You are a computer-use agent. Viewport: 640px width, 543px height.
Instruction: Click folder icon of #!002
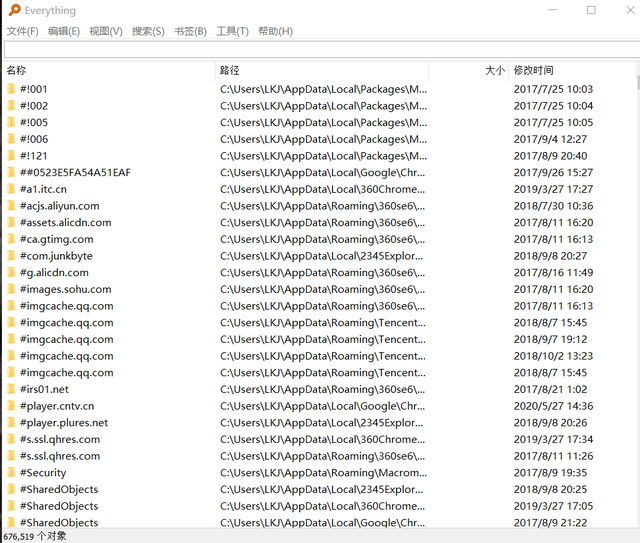[x=12, y=105]
